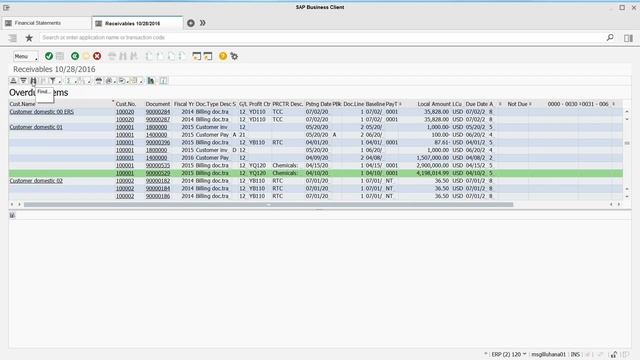Click the Not Due column header

[x=517, y=104]
